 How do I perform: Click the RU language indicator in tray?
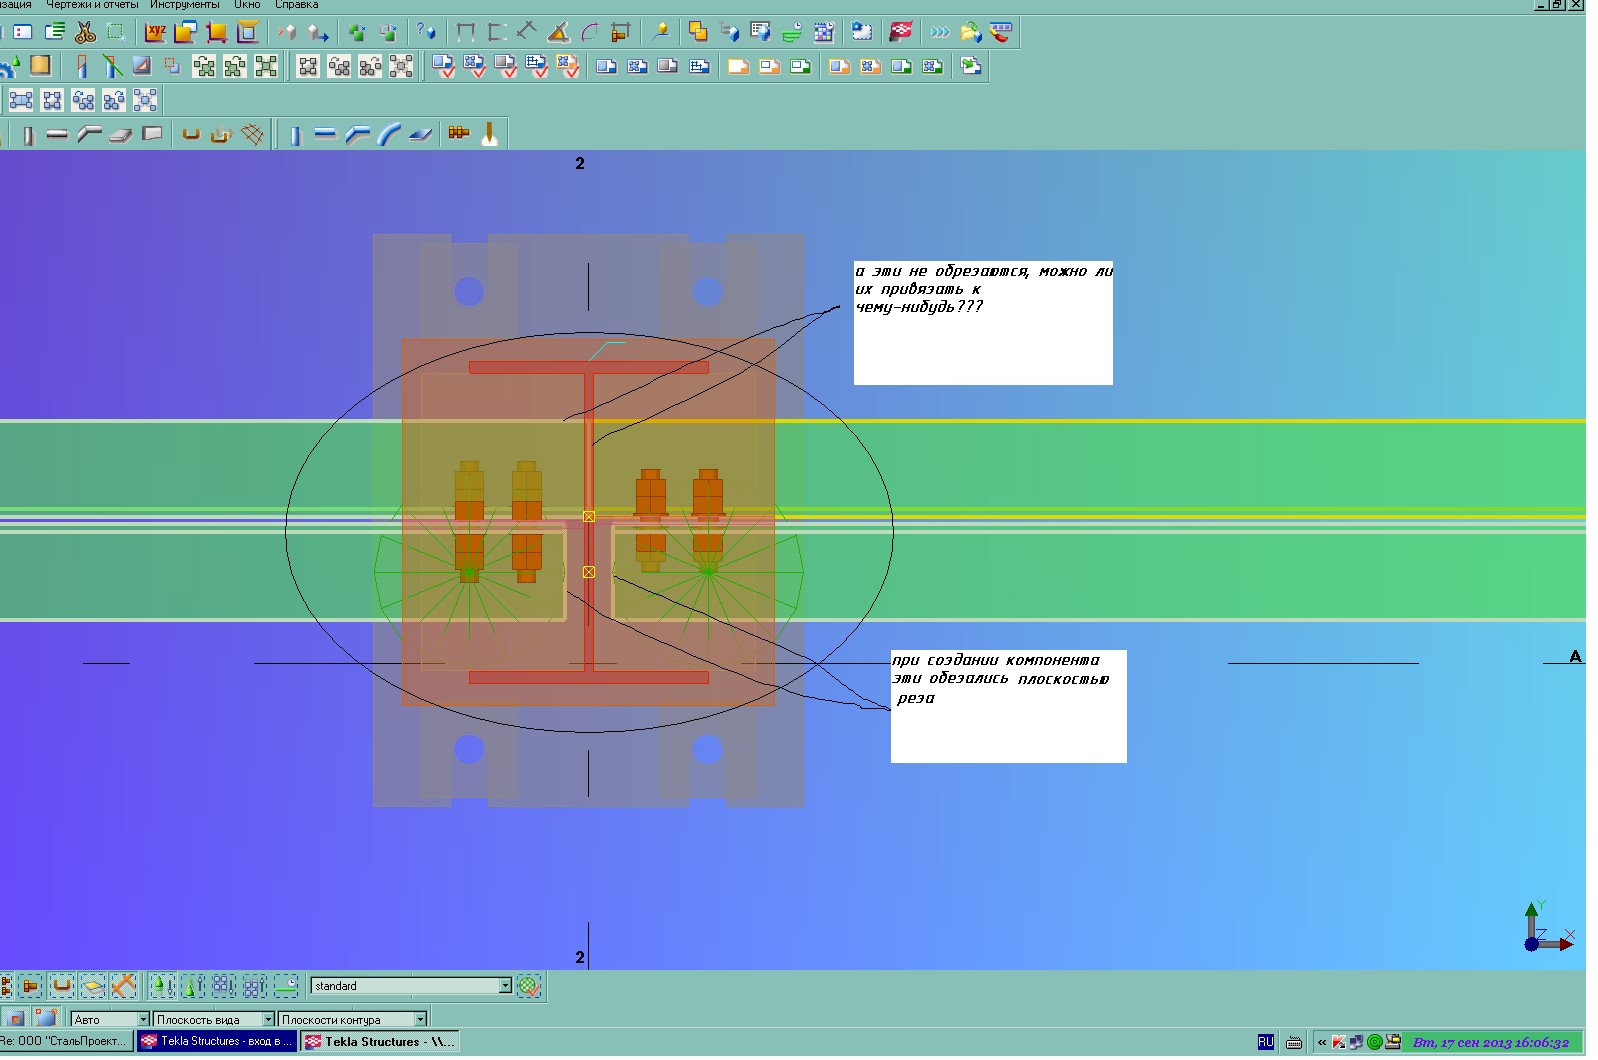(x=1265, y=1042)
